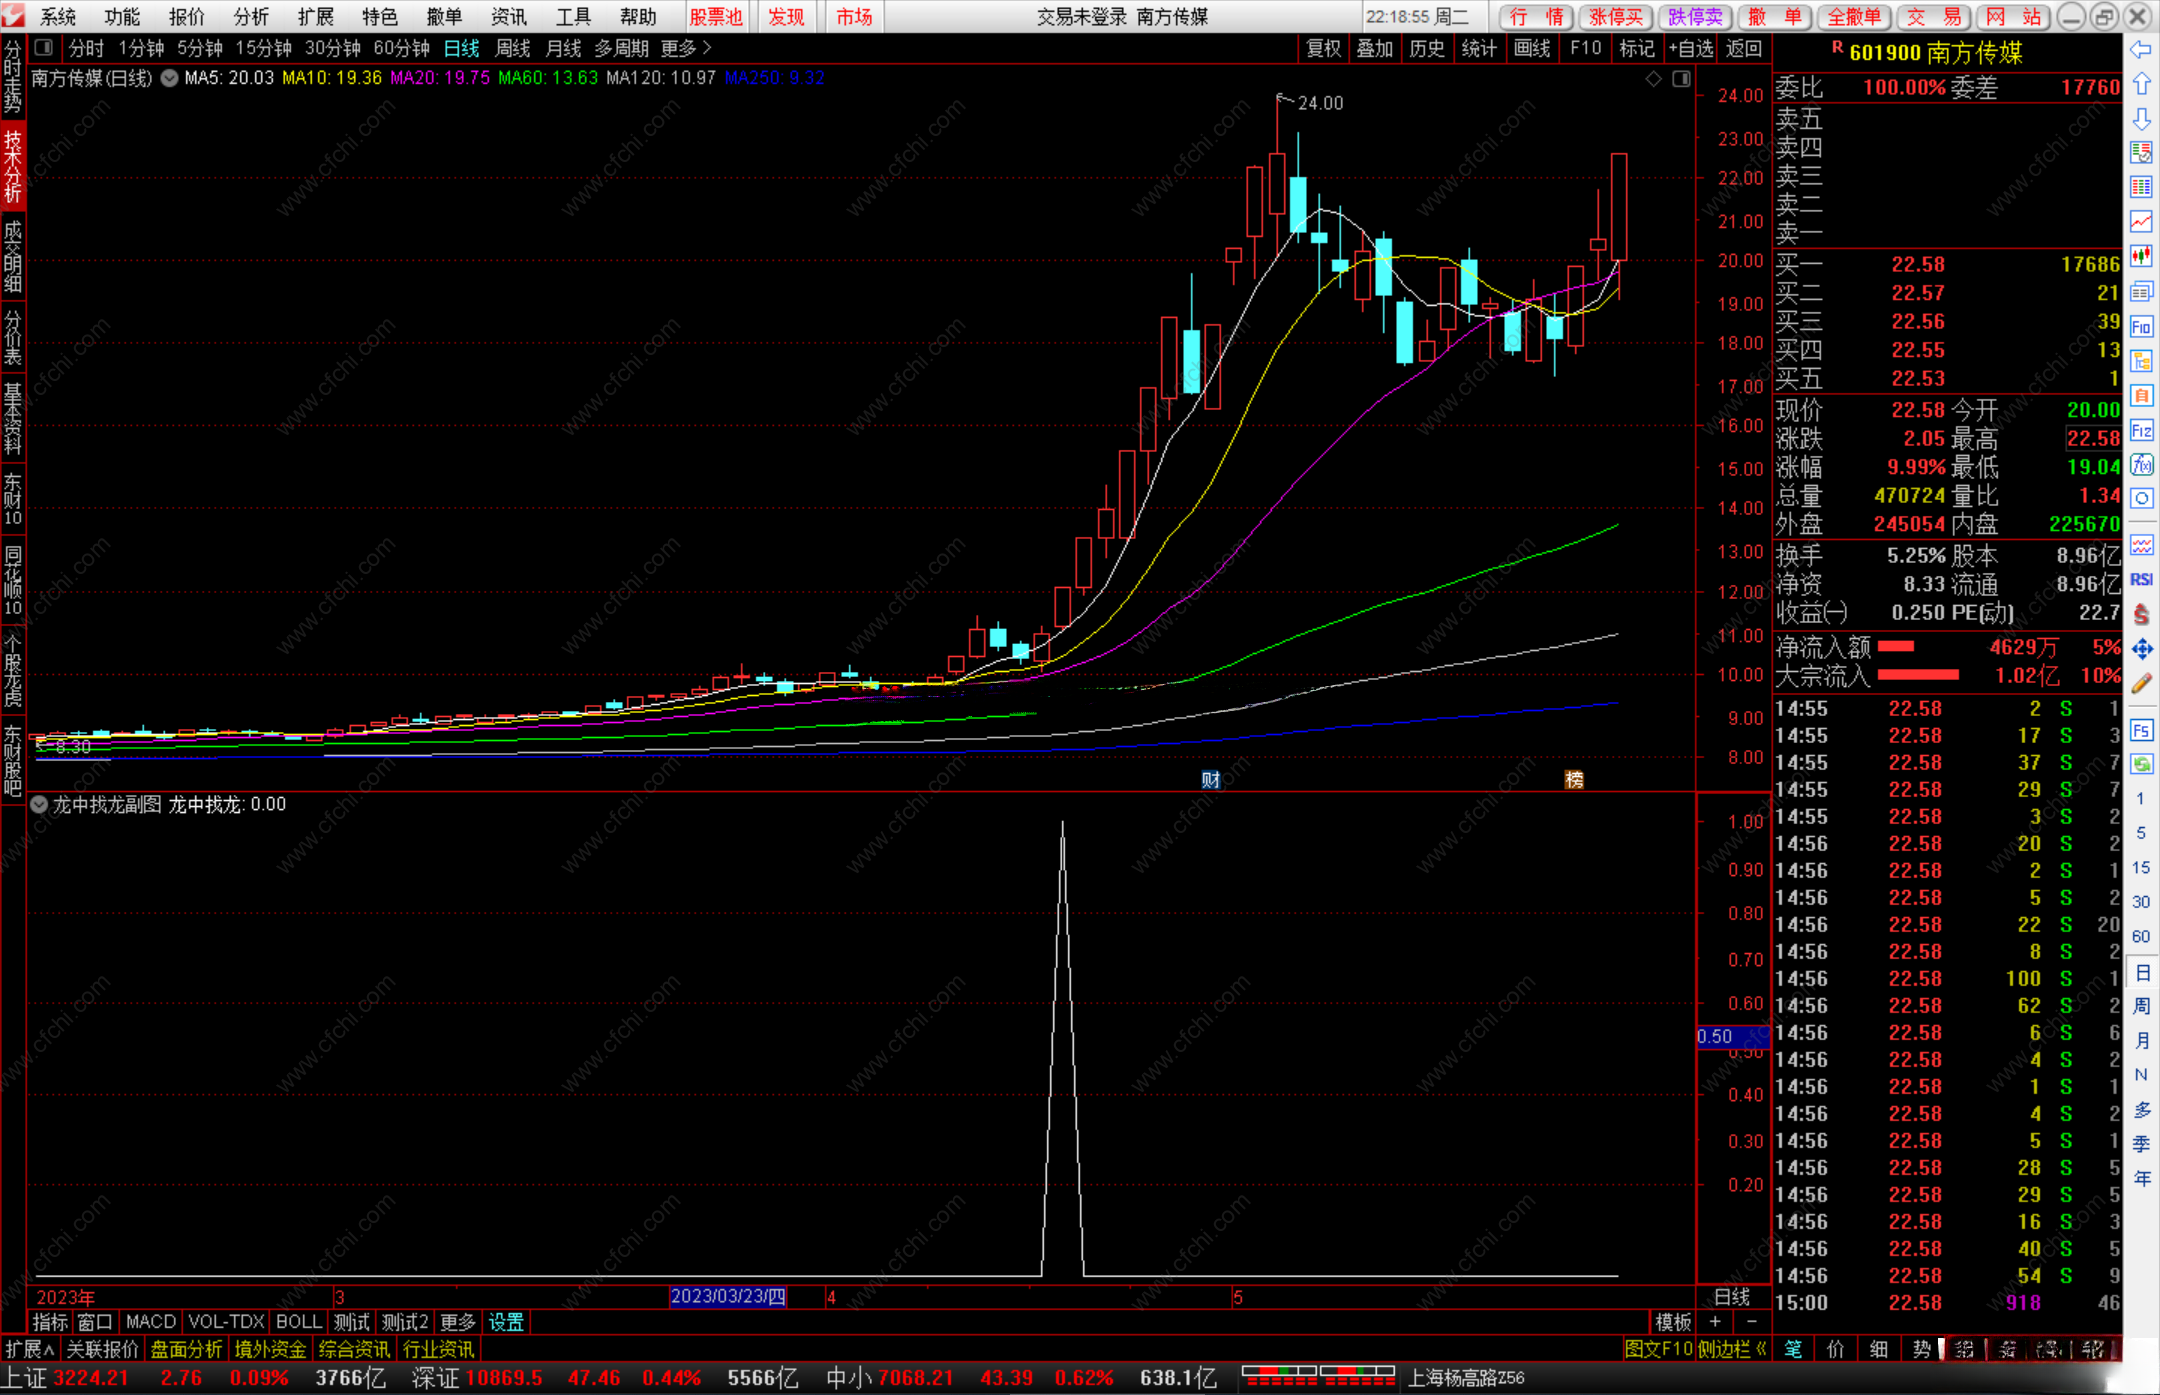Click the f(x) formula icon
Screen dimensions: 2160x1395
[x=2141, y=465]
